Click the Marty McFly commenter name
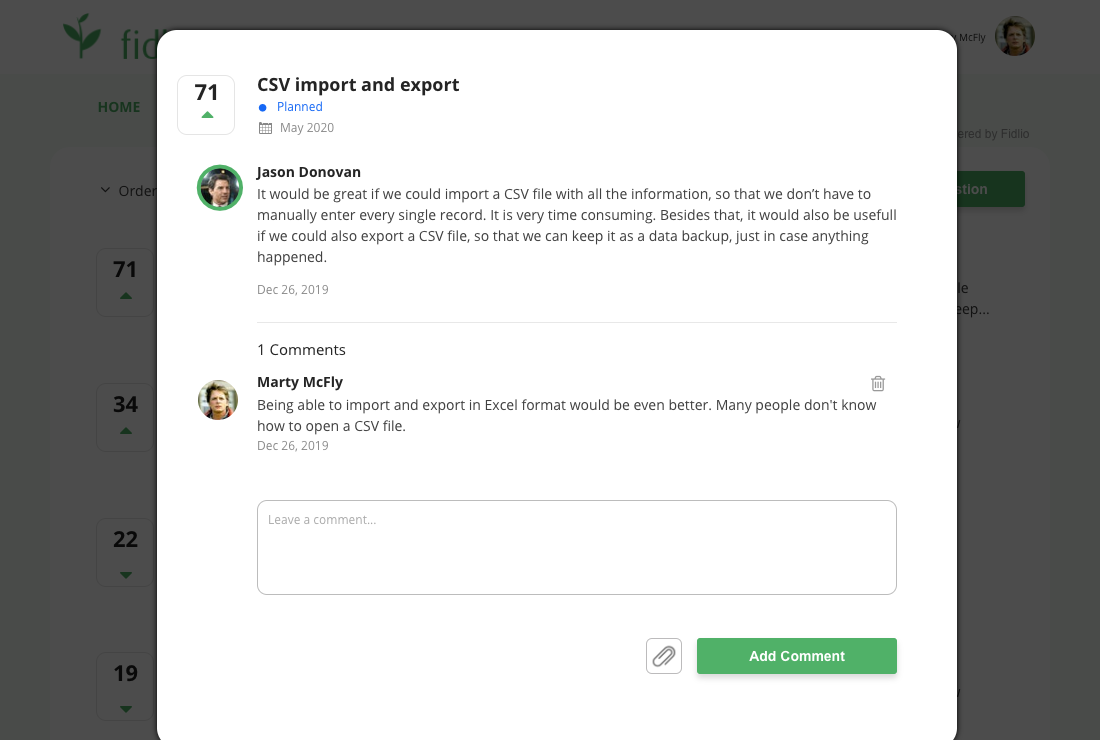This screenshot has width=1100, height=740. (x=300, y=382)
